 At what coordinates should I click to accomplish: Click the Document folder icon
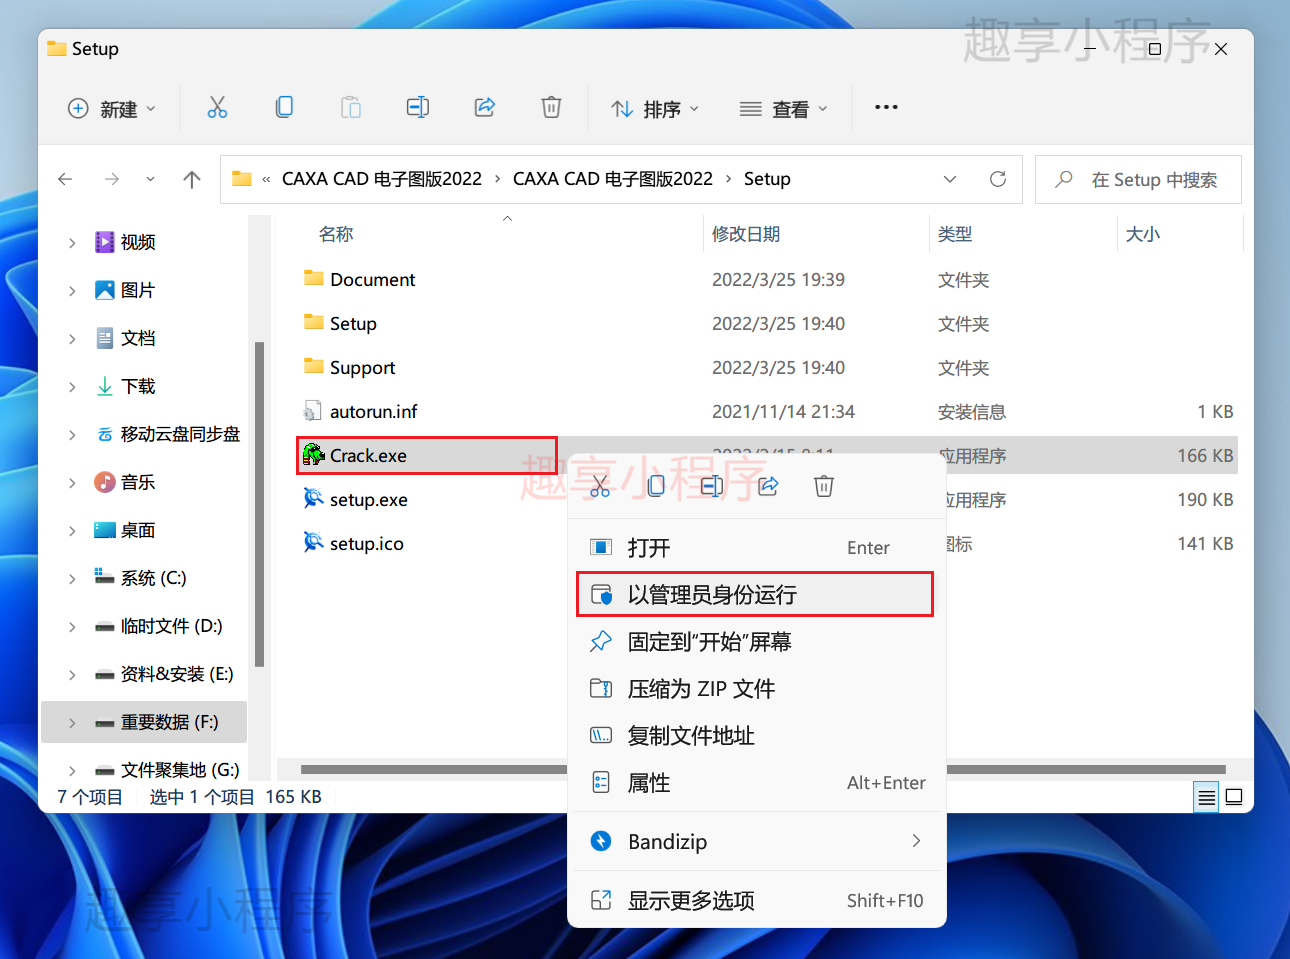pyautogui.click(x=314, y=278)
